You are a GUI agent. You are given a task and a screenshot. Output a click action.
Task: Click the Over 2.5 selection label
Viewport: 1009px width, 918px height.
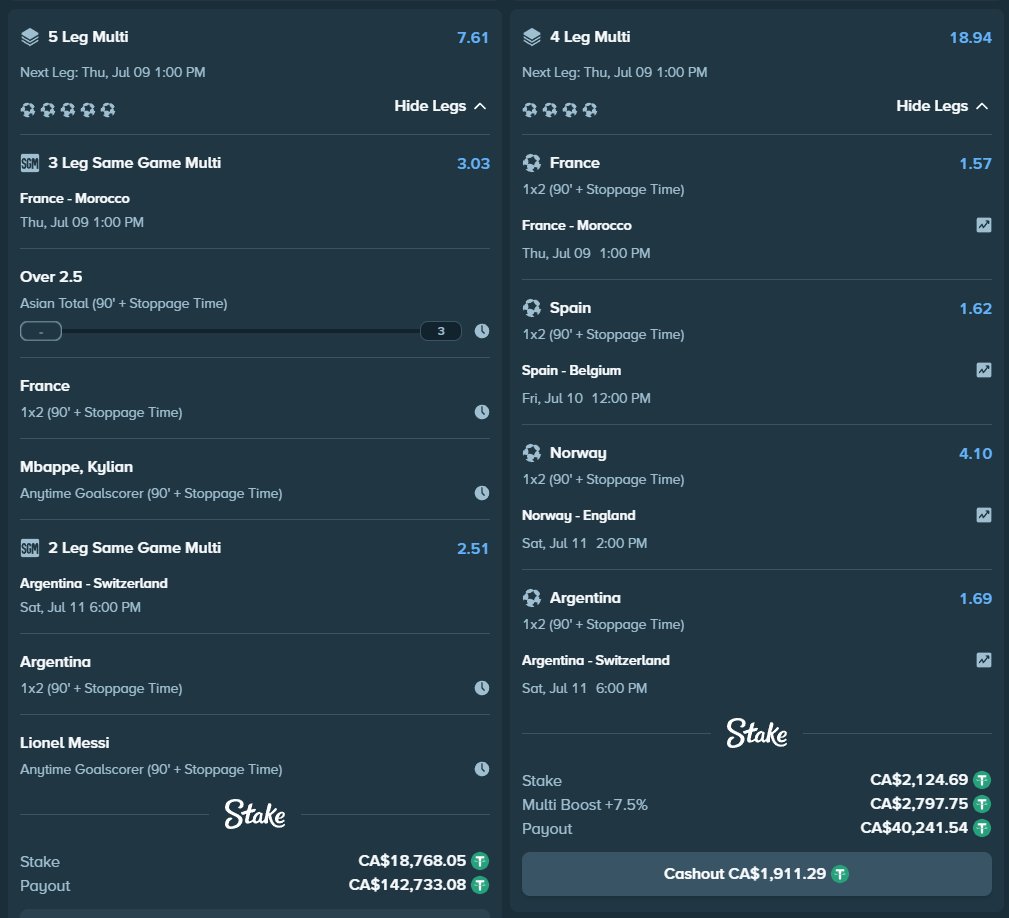pos(51,277)
